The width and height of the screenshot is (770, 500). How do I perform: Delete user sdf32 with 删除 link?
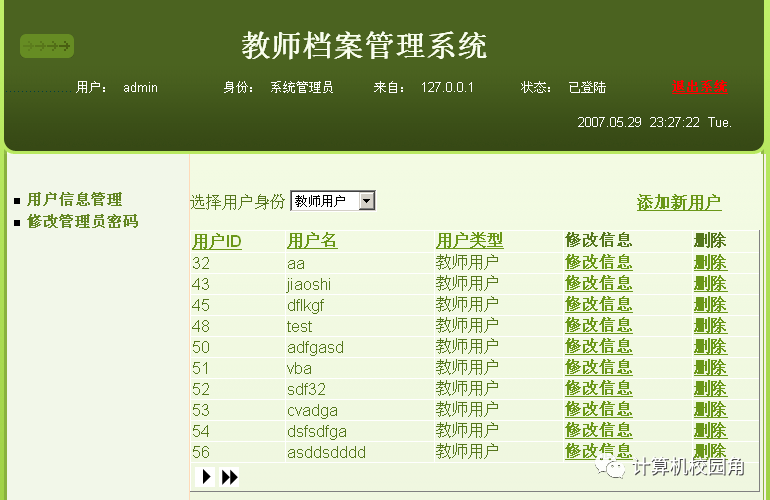click(710, 389)
